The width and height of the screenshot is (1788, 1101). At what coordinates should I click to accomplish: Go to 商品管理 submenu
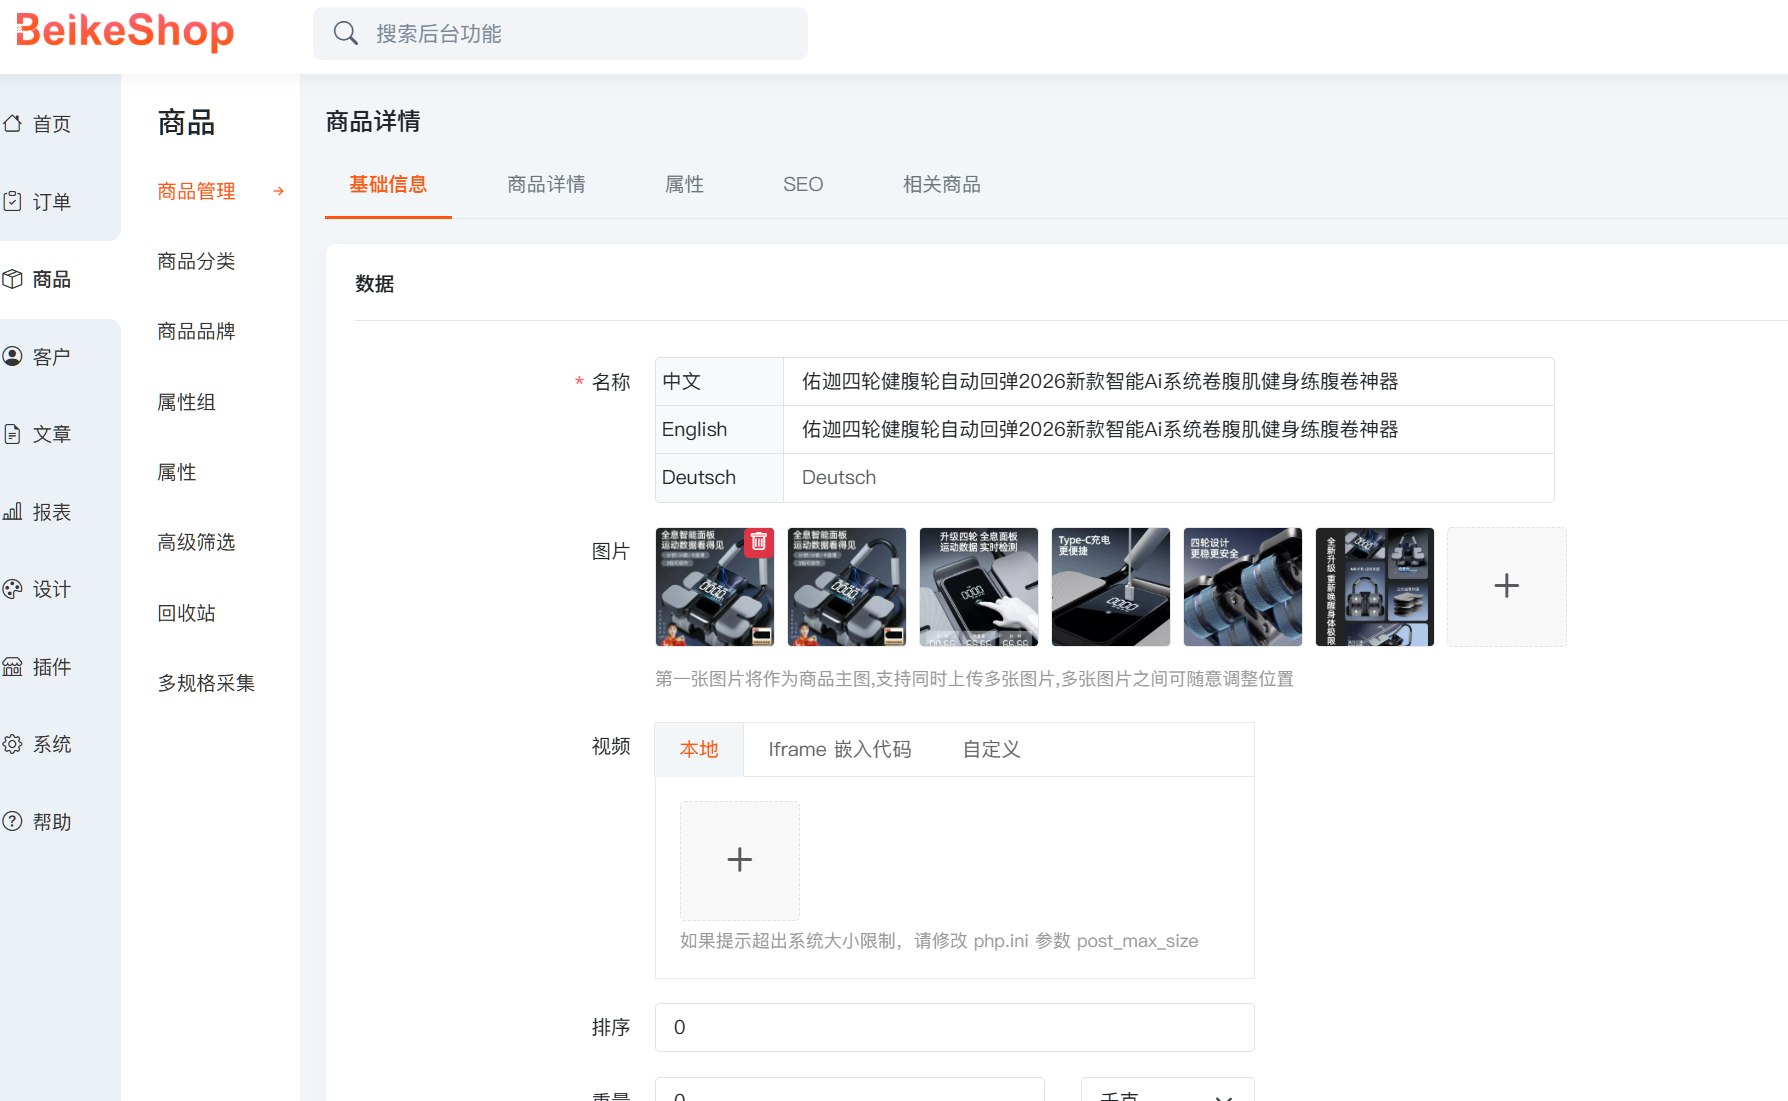point(196,191)
